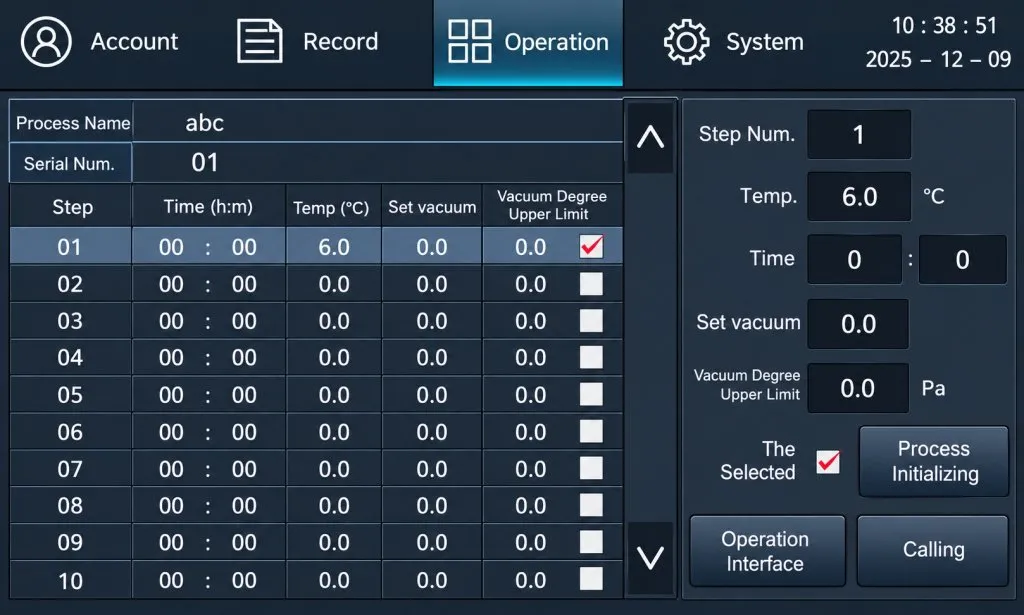The image size is (1024, 615).
Task: Select step 04 row number
Action: (x=70, y=358)
